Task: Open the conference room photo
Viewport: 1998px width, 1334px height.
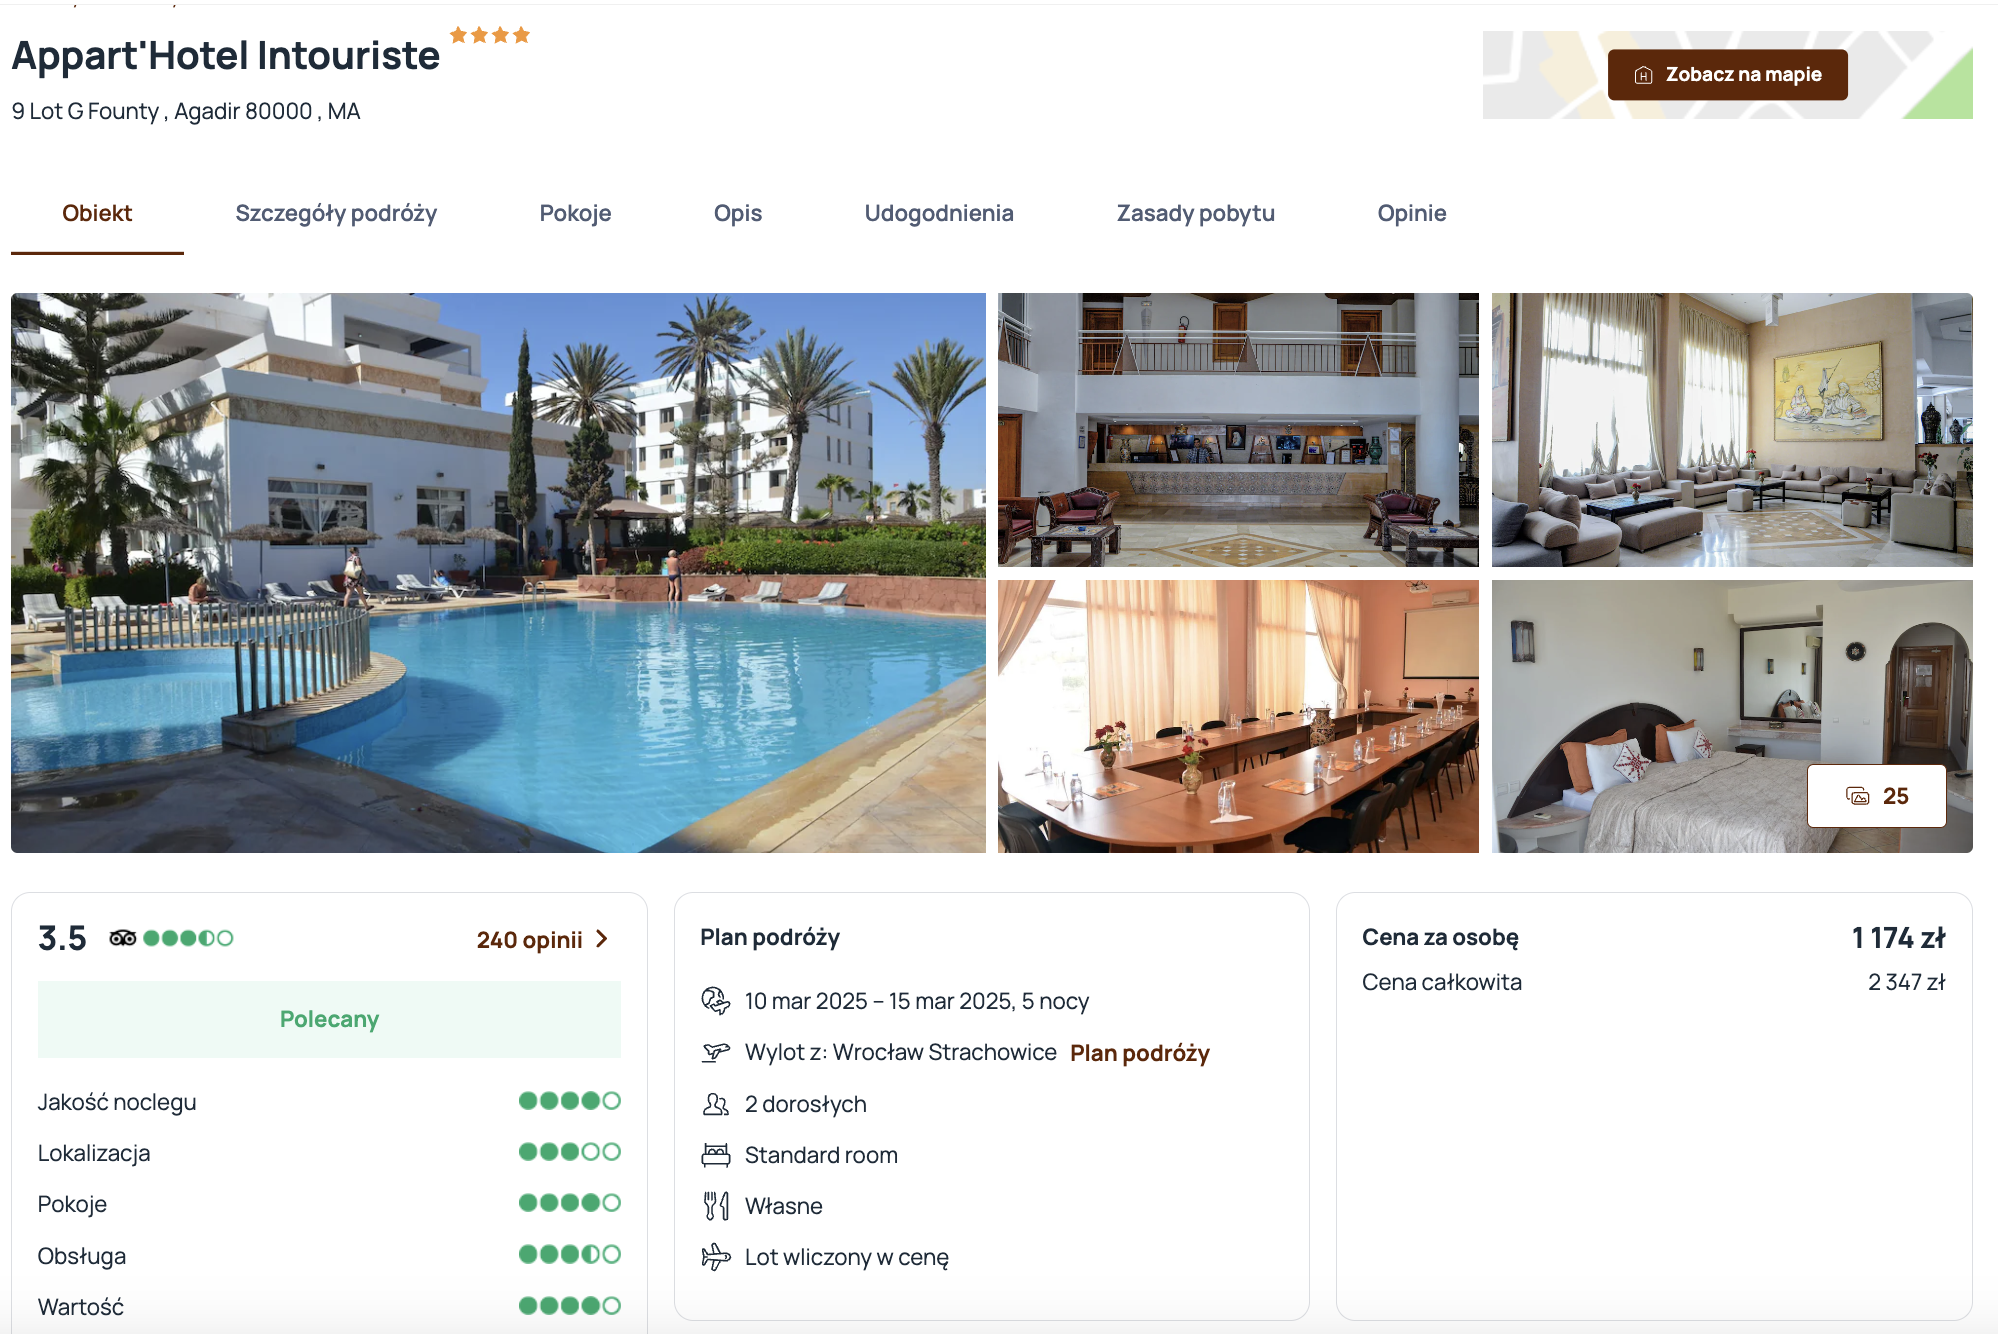Action: tap(1238, 716)
